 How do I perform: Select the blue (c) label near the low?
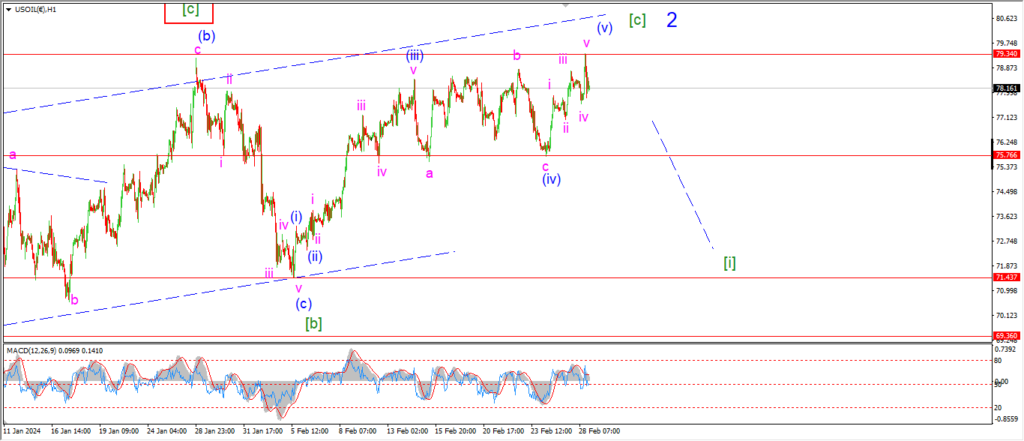pyautogui.click(x=303, y=303)
